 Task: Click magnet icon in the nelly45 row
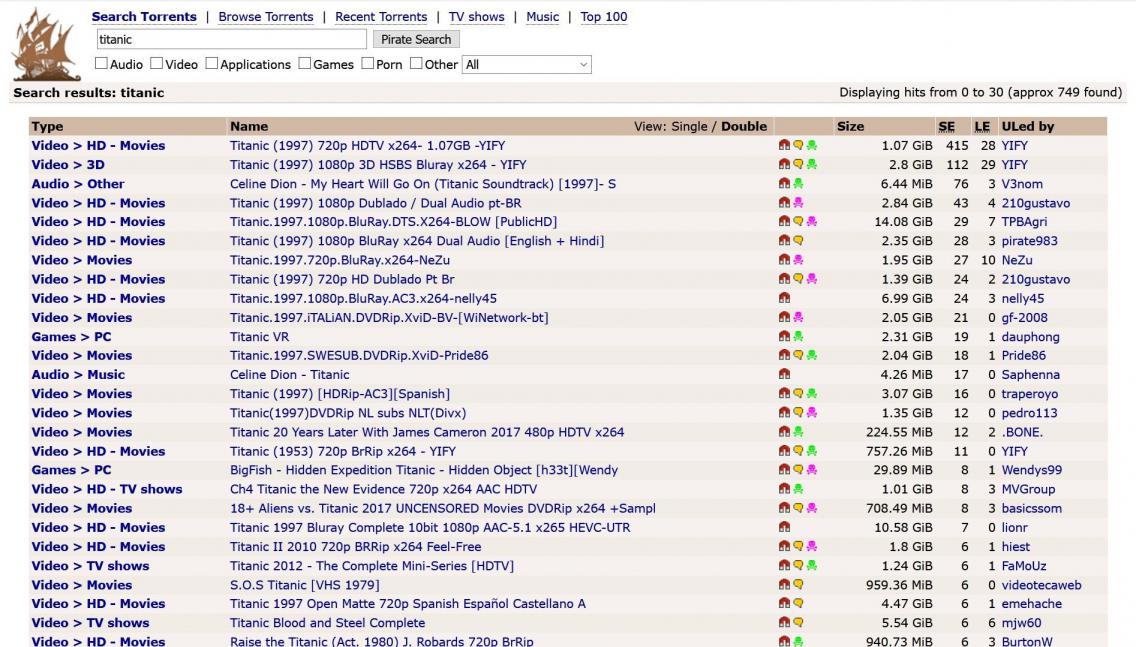tap(784, 298)
